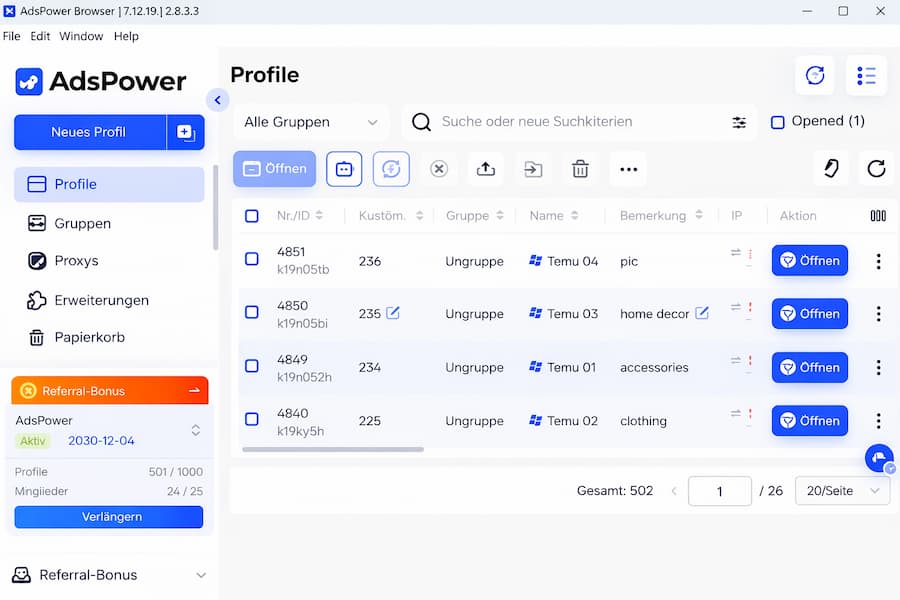Click the refresh icon at right of toolbar
Image resolution: width=900 pixels, height=600 pixels.
[876, 169]
